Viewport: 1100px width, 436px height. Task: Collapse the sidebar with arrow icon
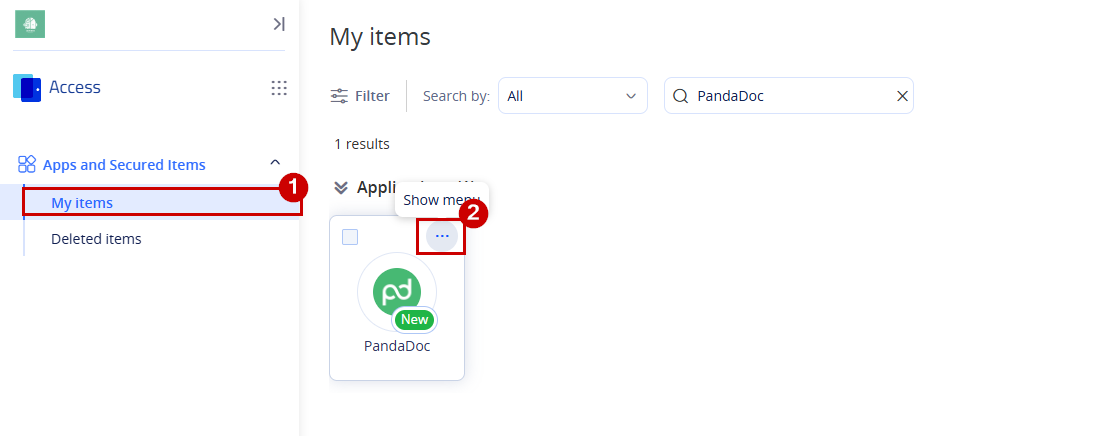[x=279, y=24]
